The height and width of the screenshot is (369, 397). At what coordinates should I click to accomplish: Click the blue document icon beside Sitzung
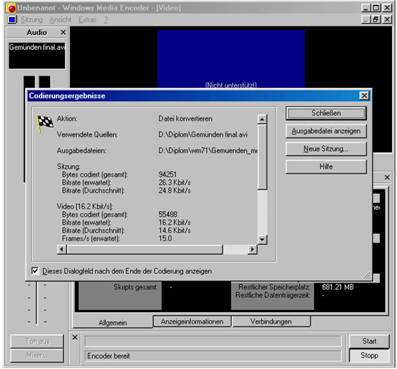(x=12, y=20)
